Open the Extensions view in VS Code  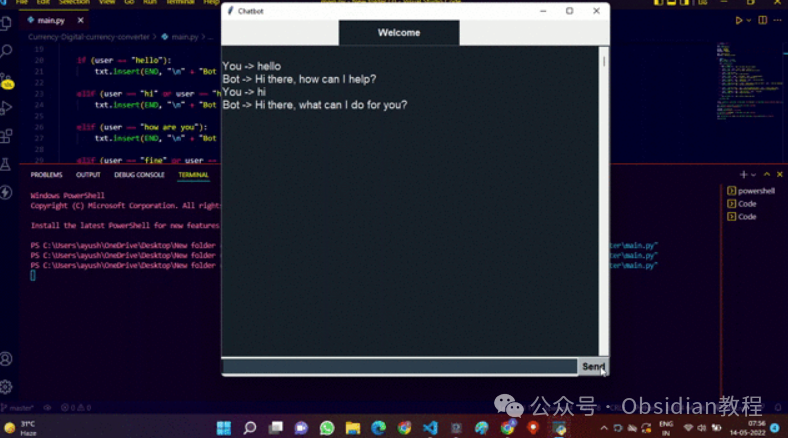[6, 136]
